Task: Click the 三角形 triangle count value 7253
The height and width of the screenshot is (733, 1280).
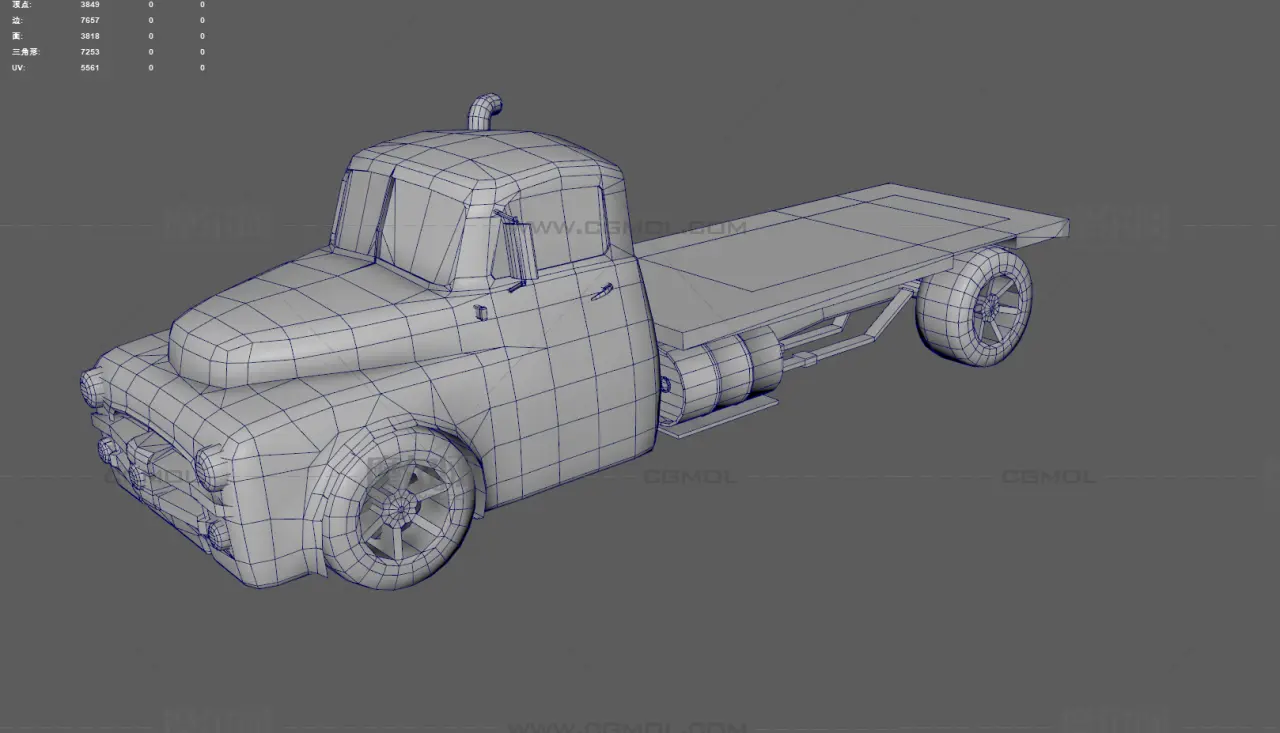Action: click(x=90, y=52)
